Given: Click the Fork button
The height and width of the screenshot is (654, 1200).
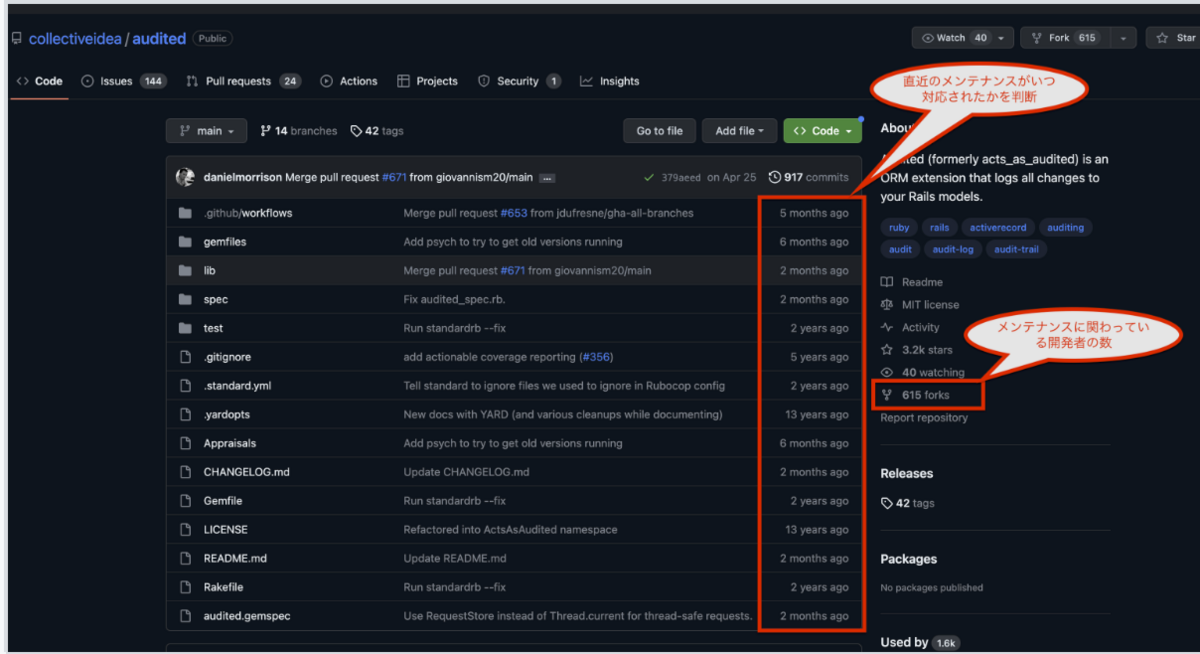Looking at the screenshot, I should pos(1066,38).
